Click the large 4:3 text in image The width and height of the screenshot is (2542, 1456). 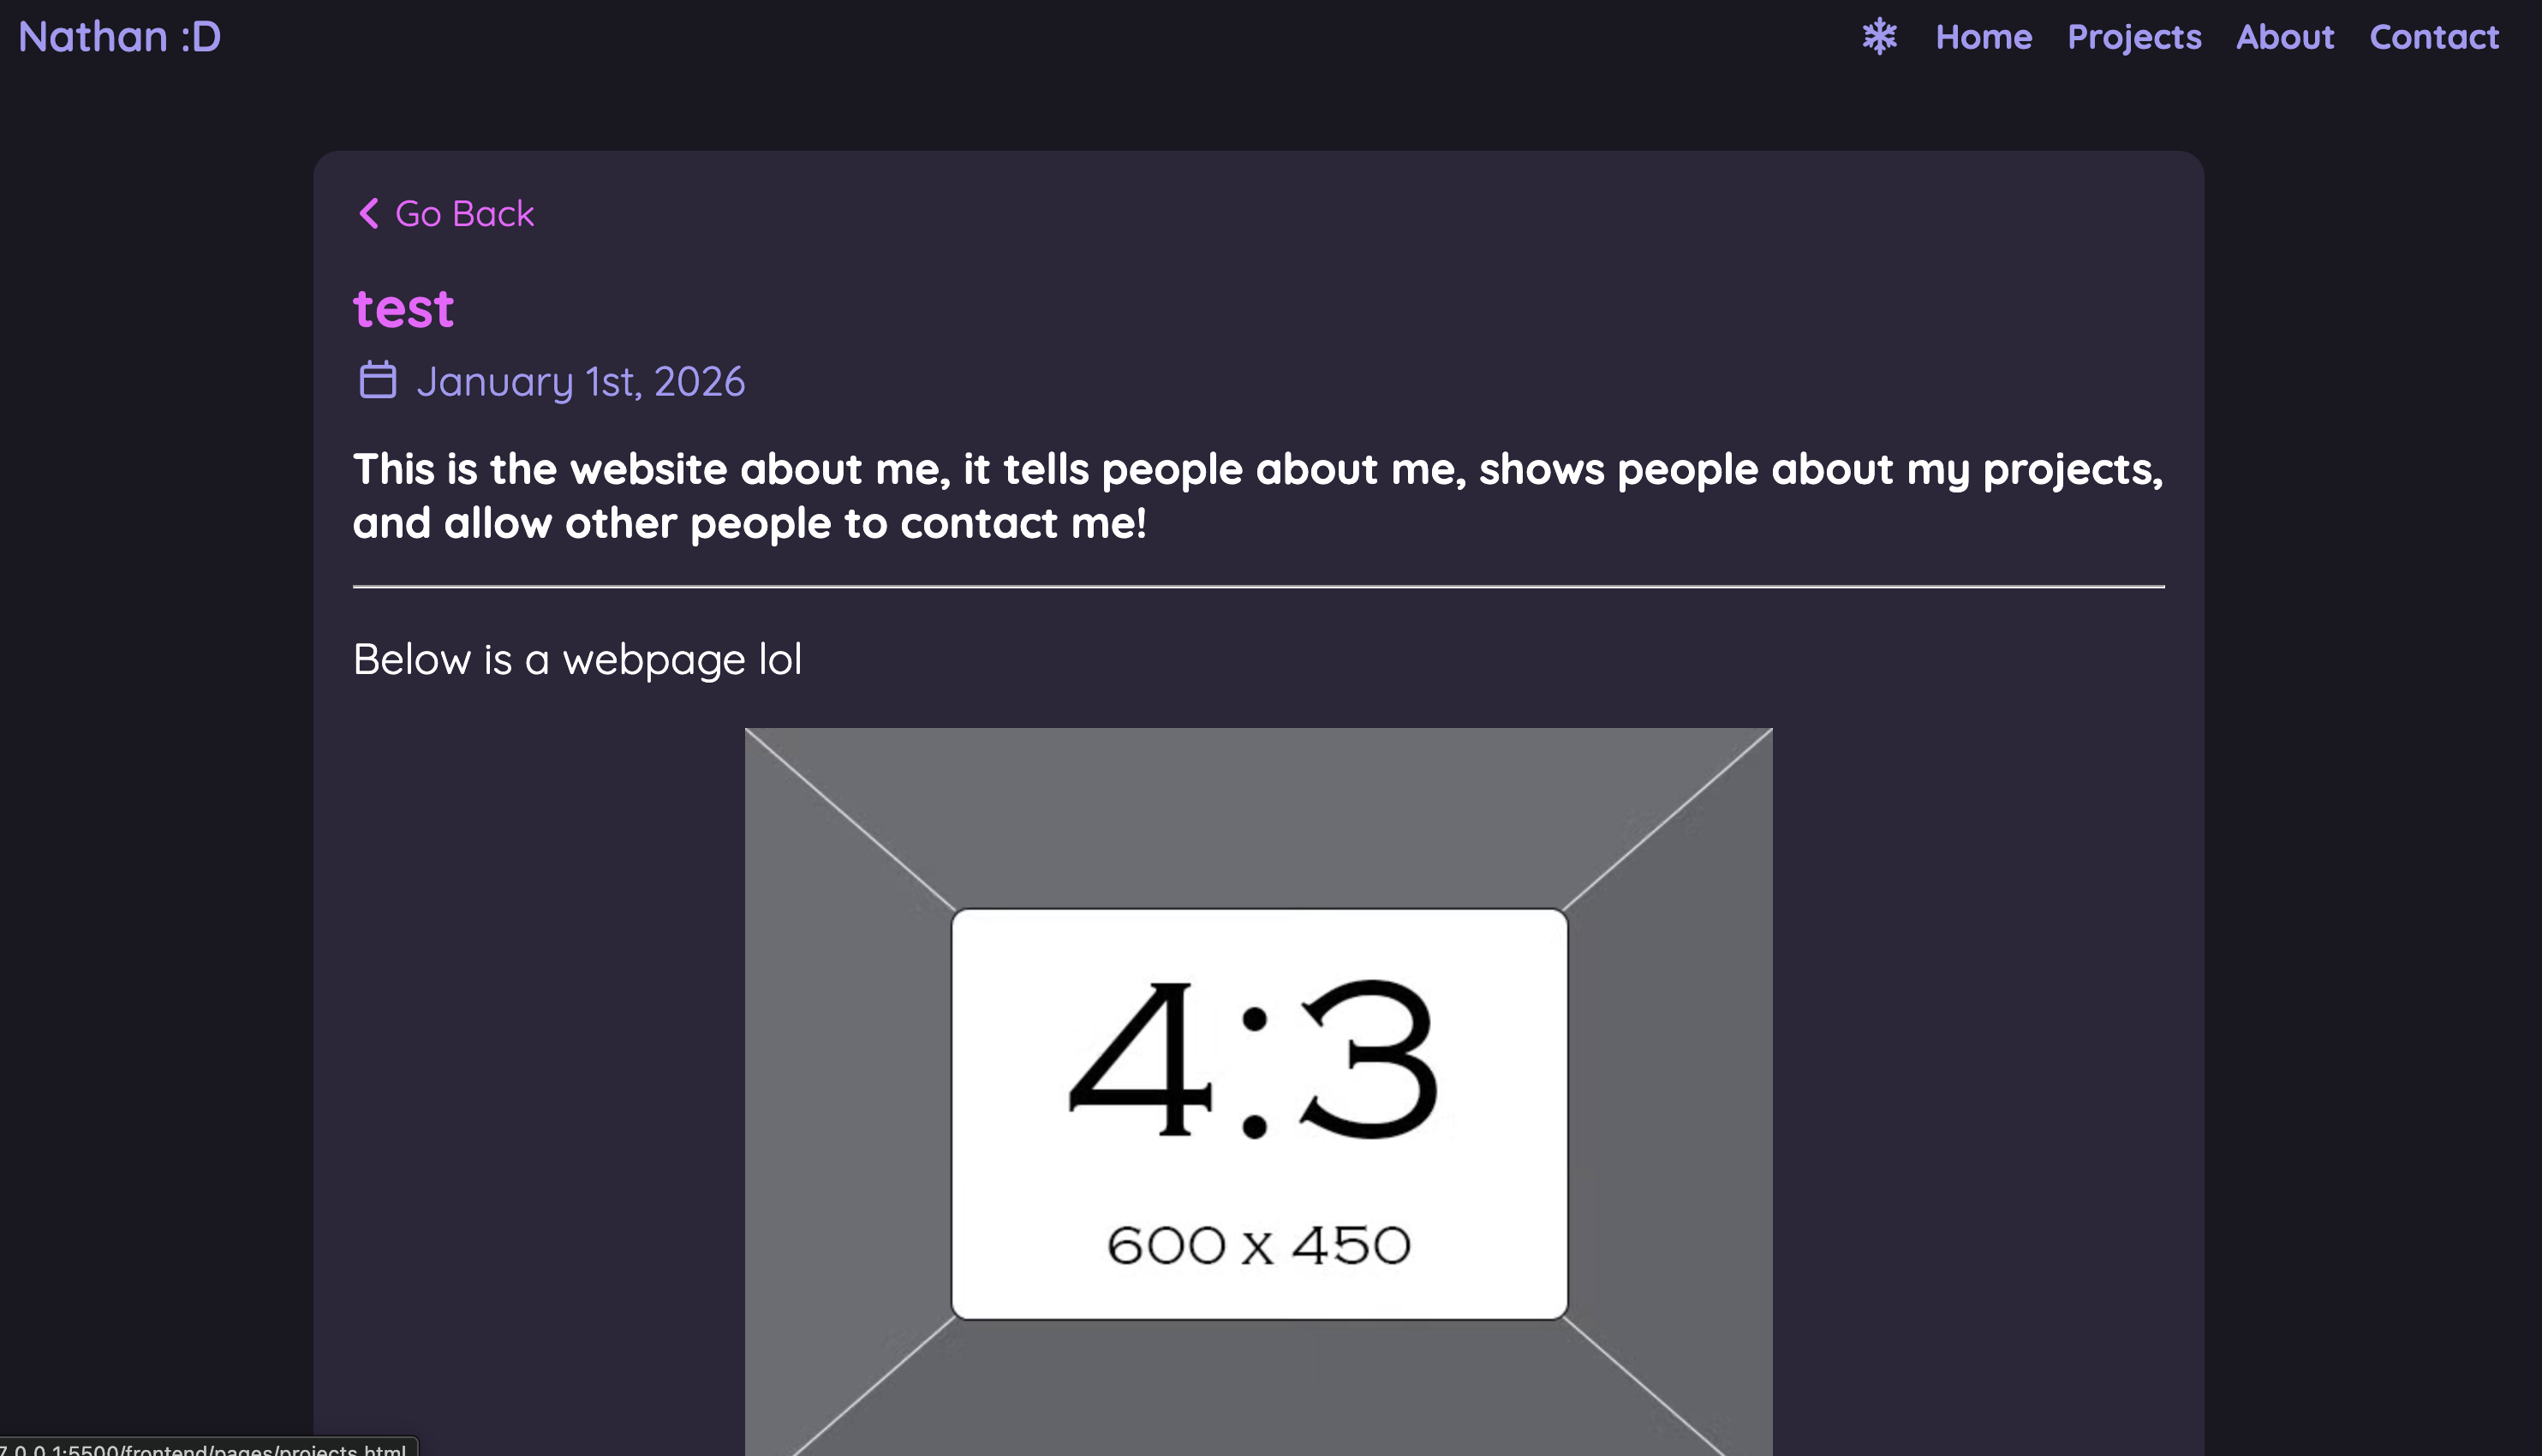[x=1254, y=1060]
